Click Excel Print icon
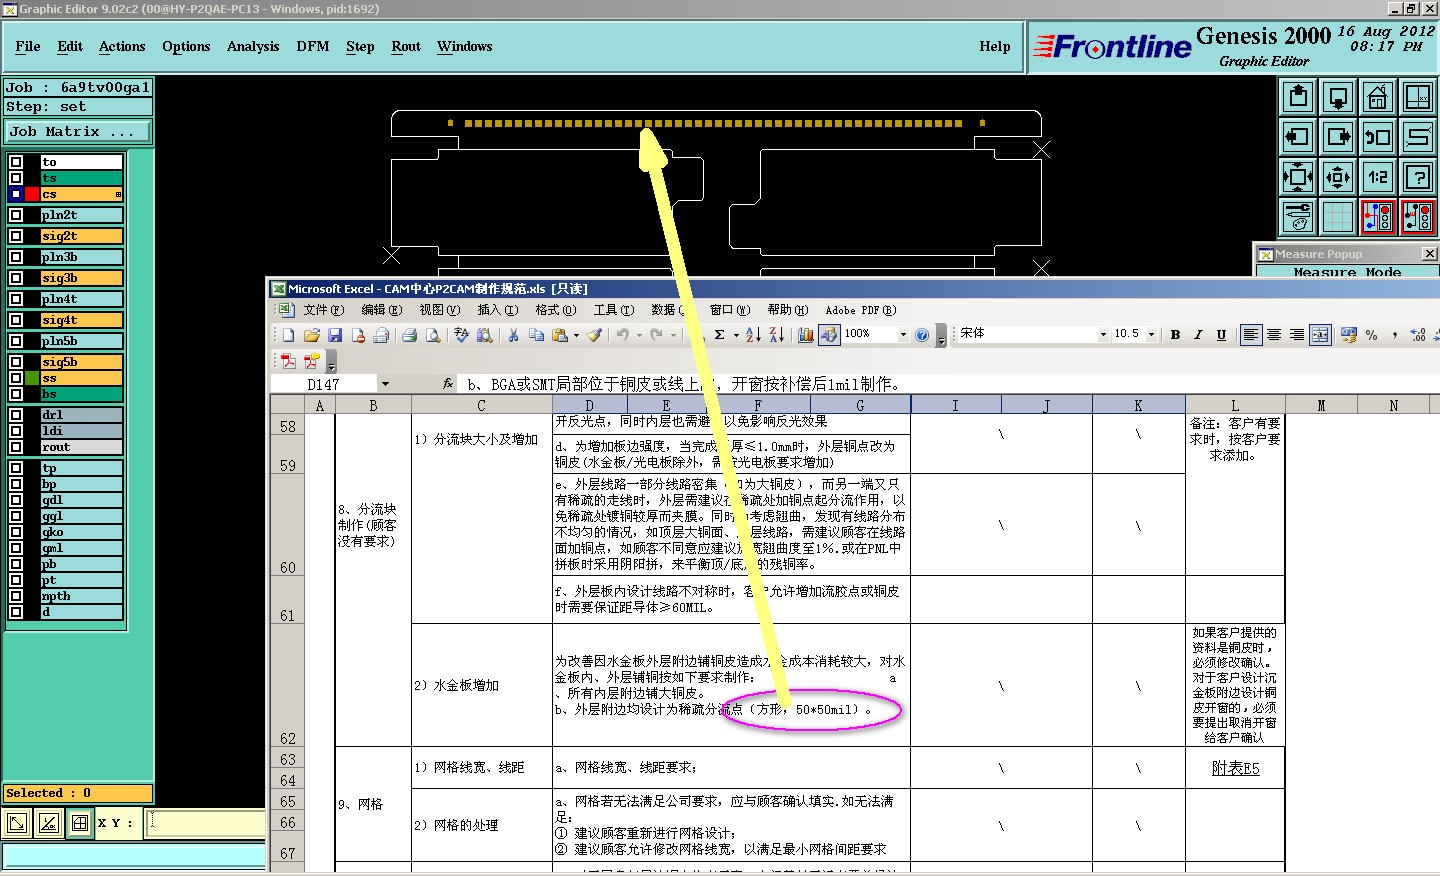The image size is (1440, 876). click(x=409, y=335)
